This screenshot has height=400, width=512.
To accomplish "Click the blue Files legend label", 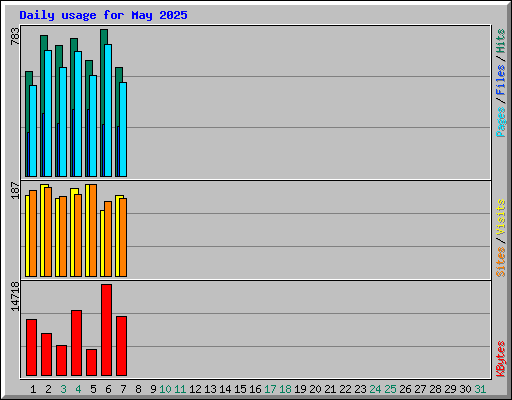I will (x=501, y=80).
